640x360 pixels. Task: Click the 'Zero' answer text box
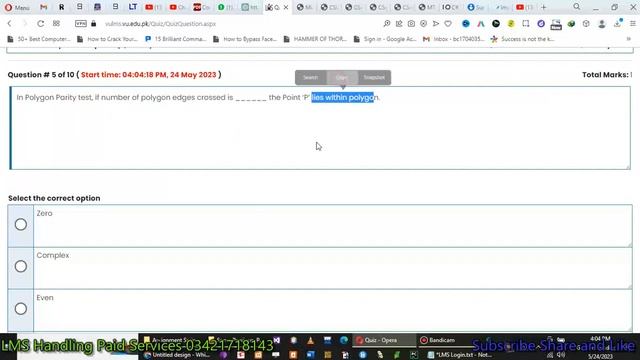[333, 226]
